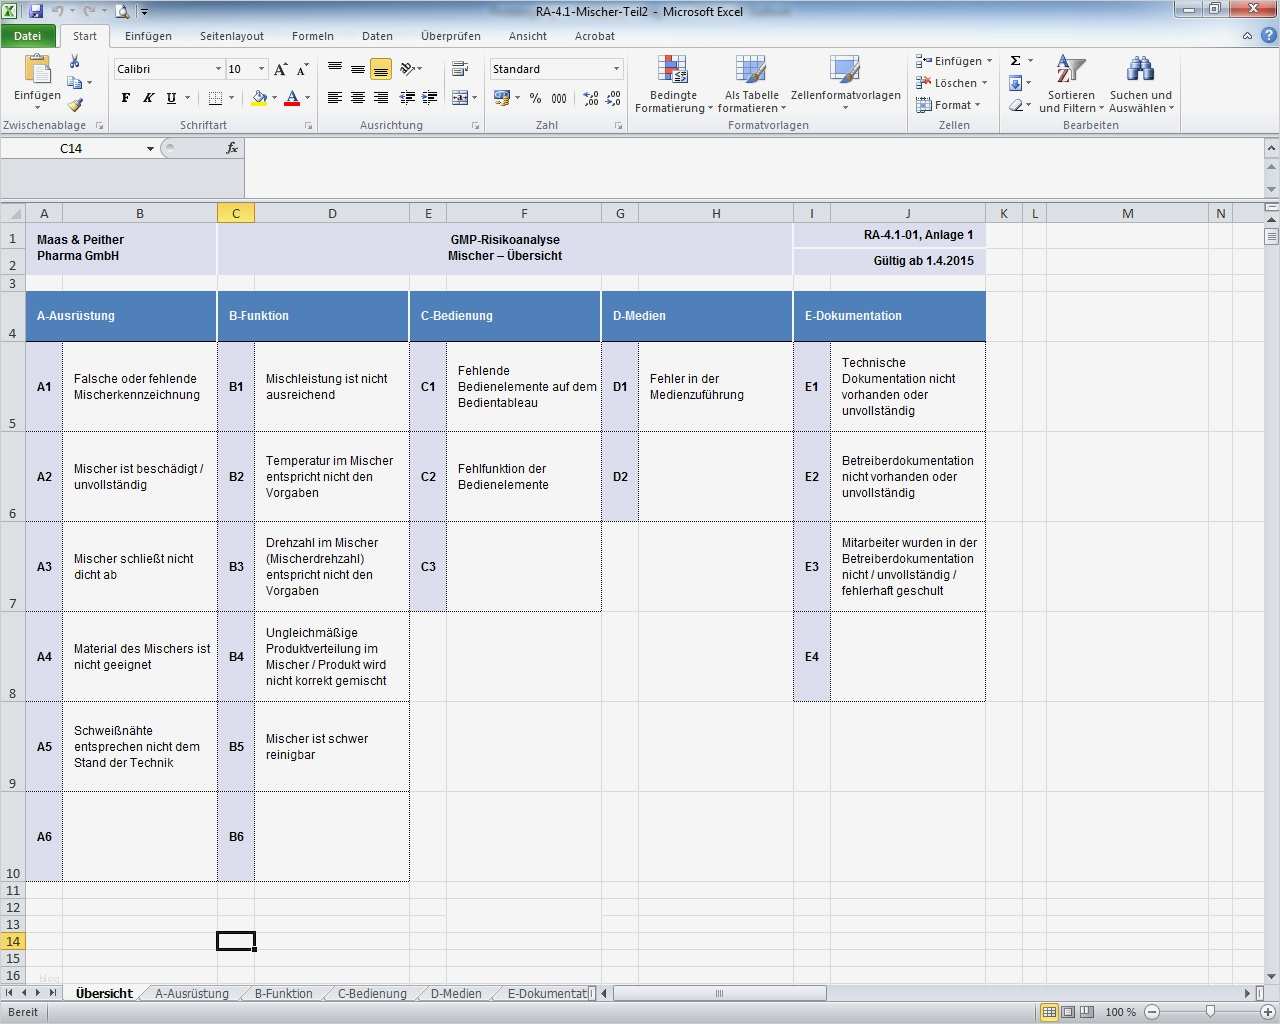Click the AutoSum sigma icon
Screen dimensions: 1280x1024
[x=1016, y=61]
